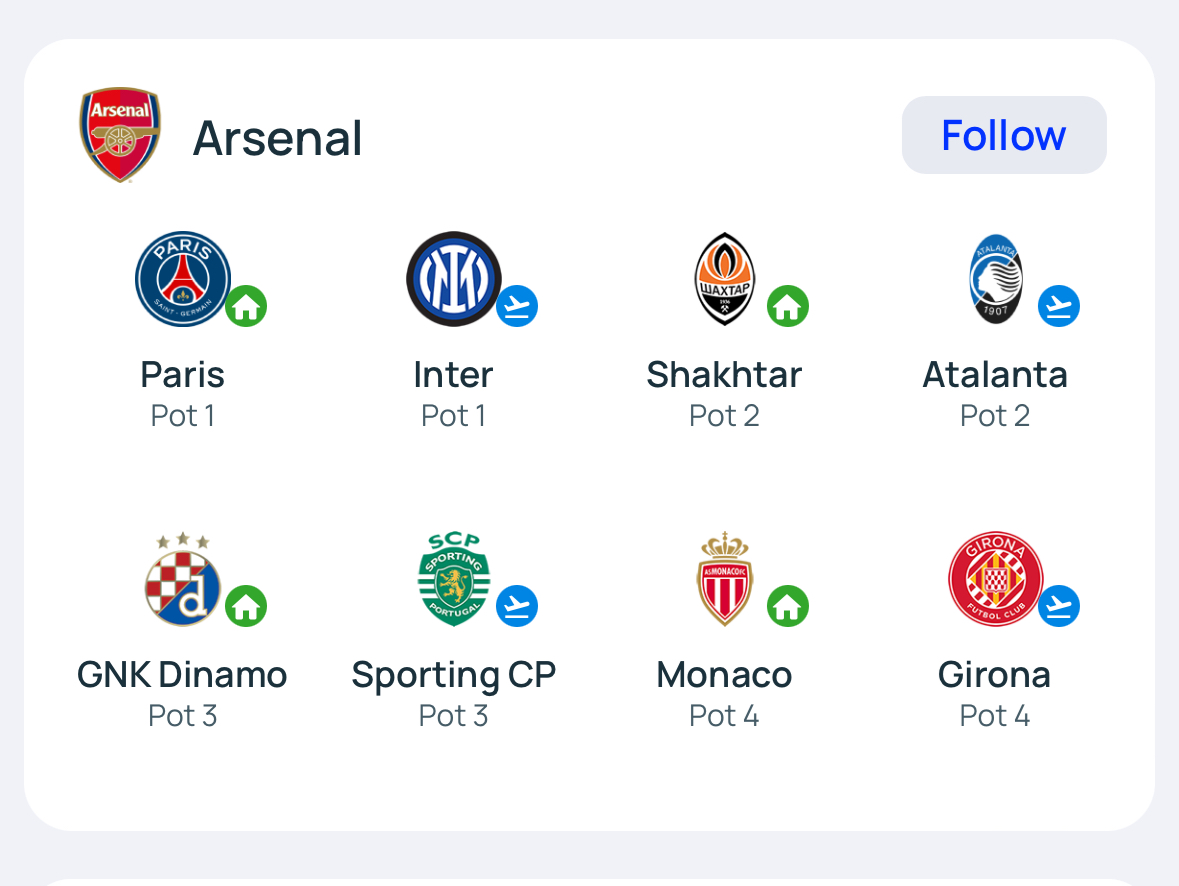Click the green home badge beside Paris

pos(246,306)
